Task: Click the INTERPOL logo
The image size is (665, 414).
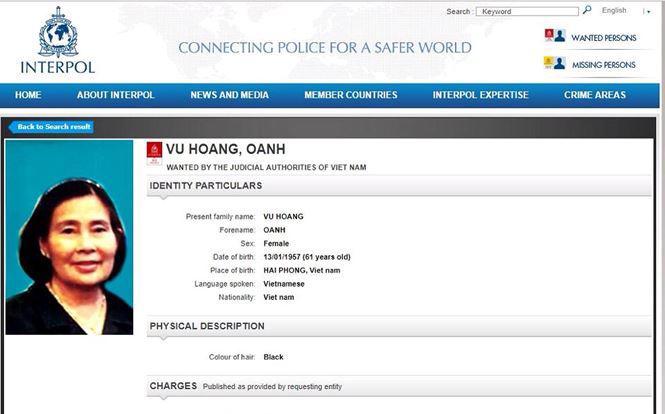Action: (x=57, y=40)
